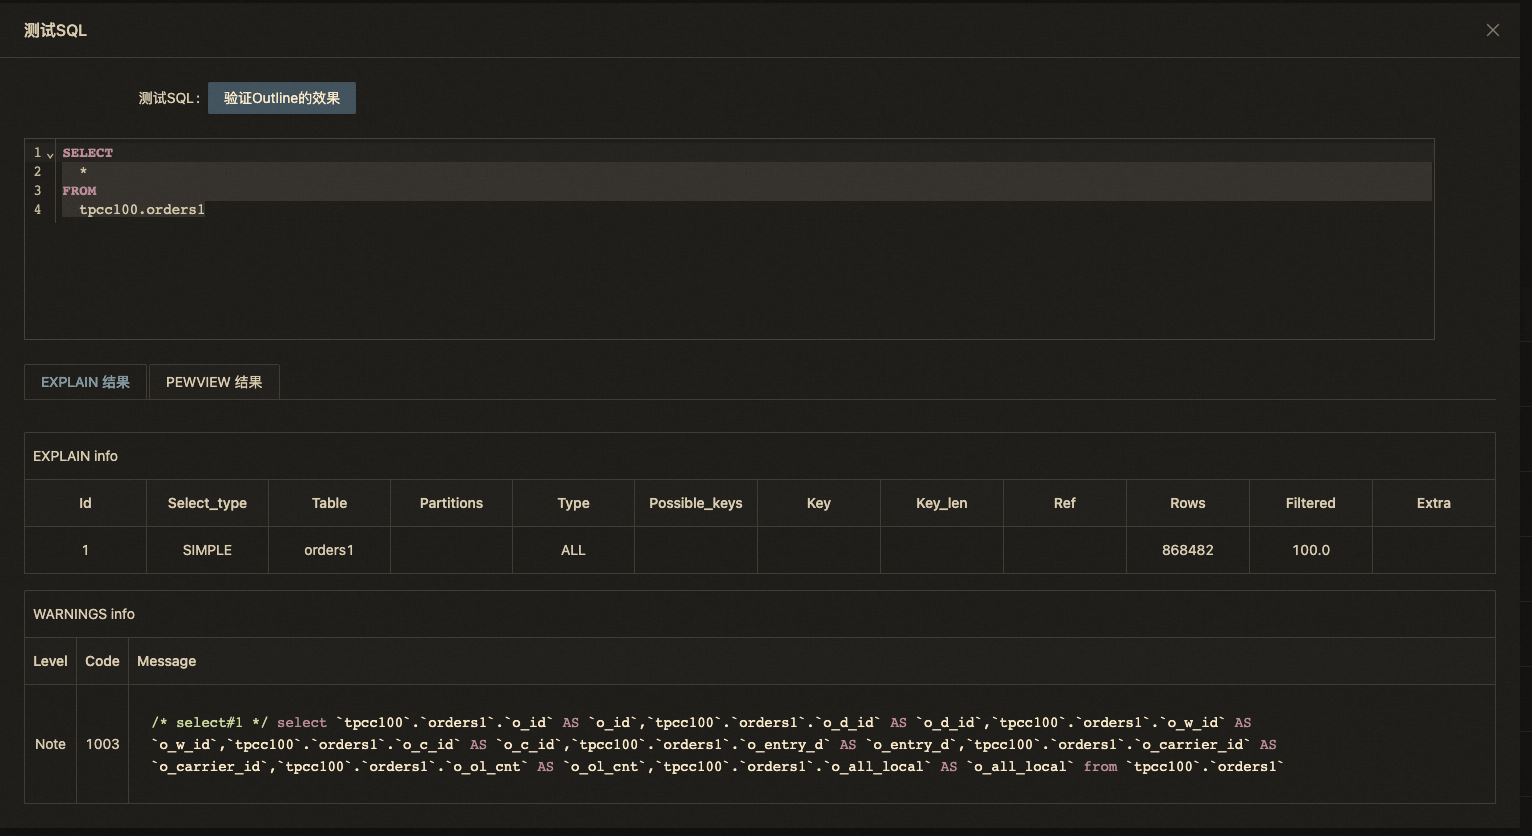The image size is (1532, 836).
Task: Click the Key_len column header
Action: click(x=942, y=503)
